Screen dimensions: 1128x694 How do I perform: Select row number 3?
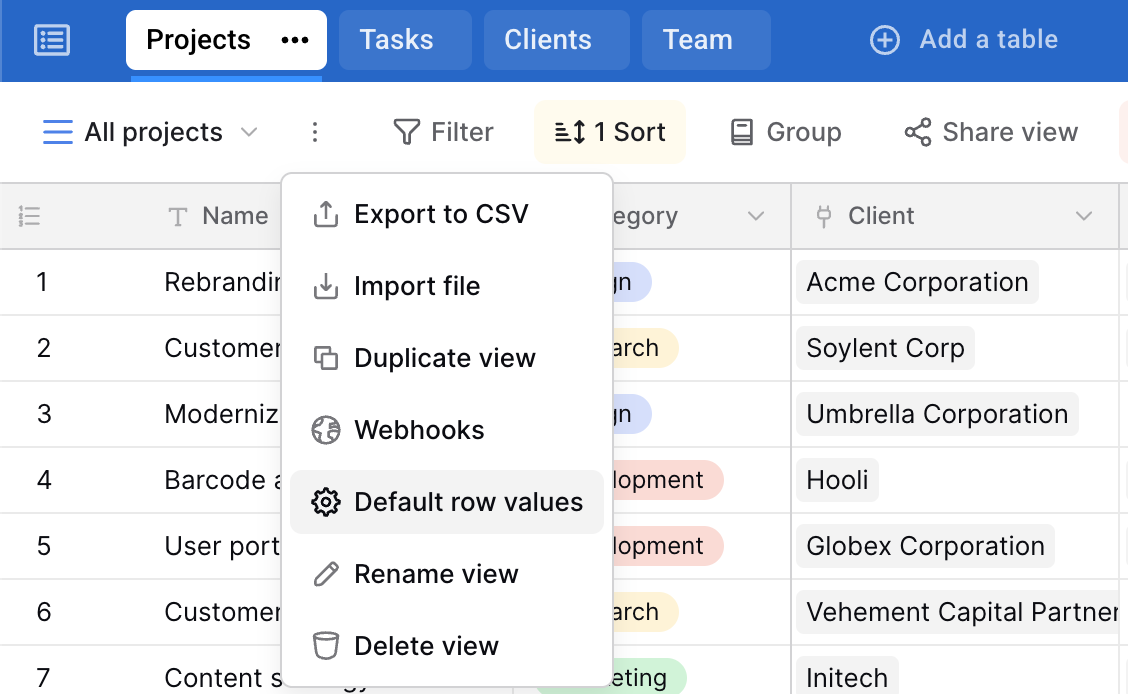(x=44, y=414)
